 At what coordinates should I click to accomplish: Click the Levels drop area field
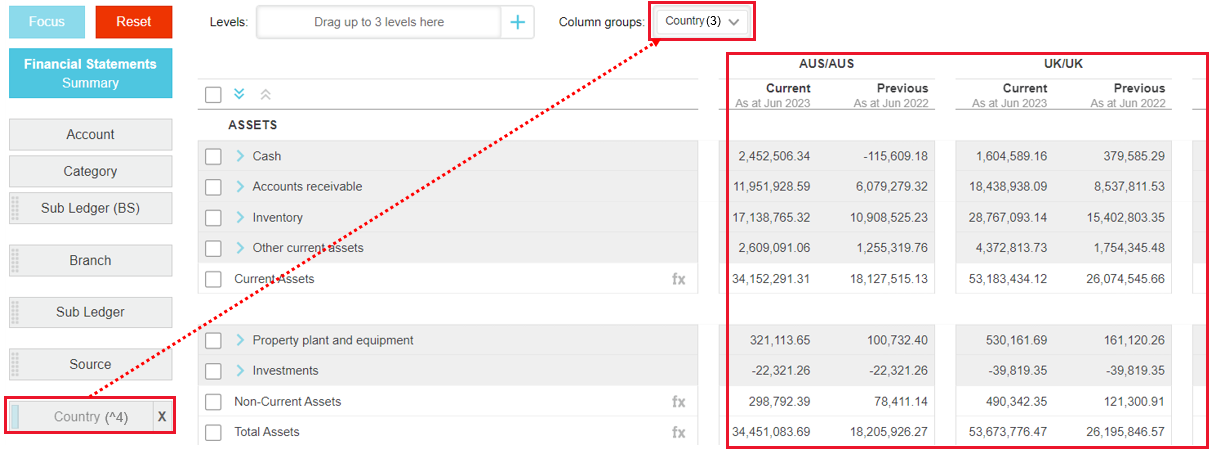point(379,22)
